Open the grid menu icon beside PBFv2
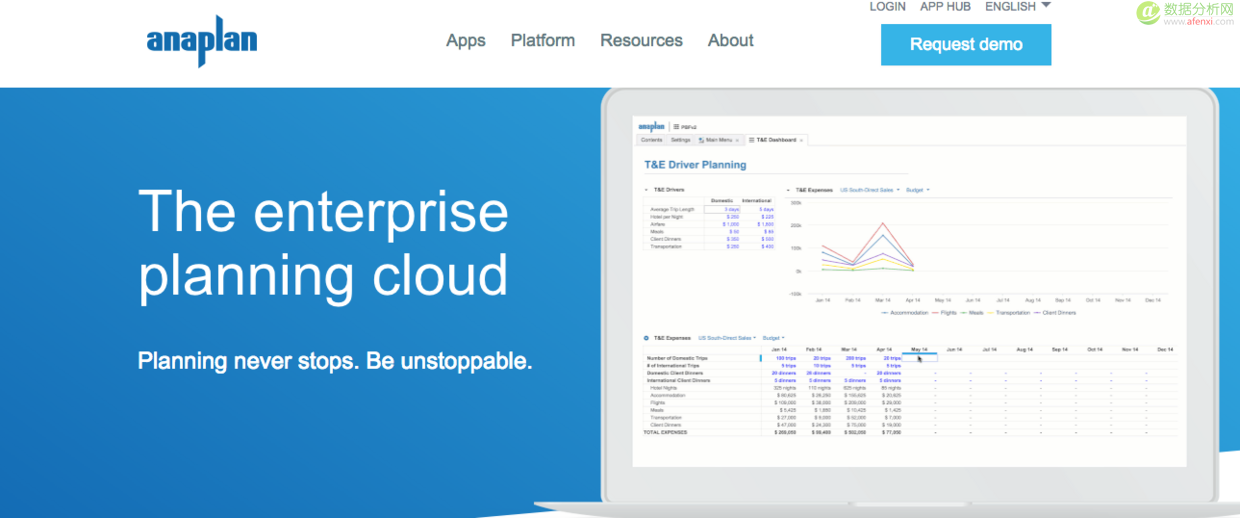This screenshot has height=518, width=1240. point(676,127)
